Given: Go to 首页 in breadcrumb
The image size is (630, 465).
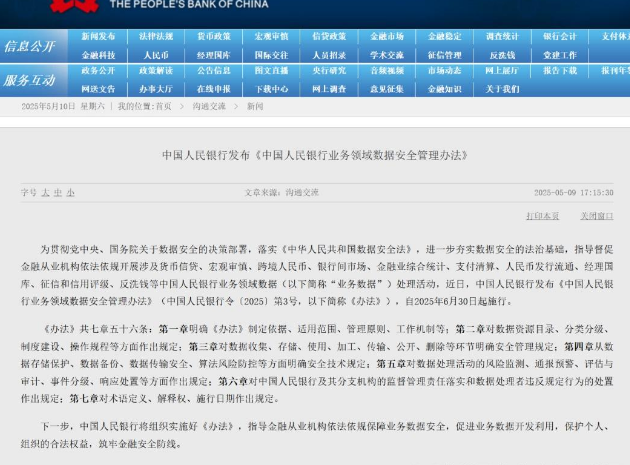Looking at the screenshot, I should tap(164, 107).
